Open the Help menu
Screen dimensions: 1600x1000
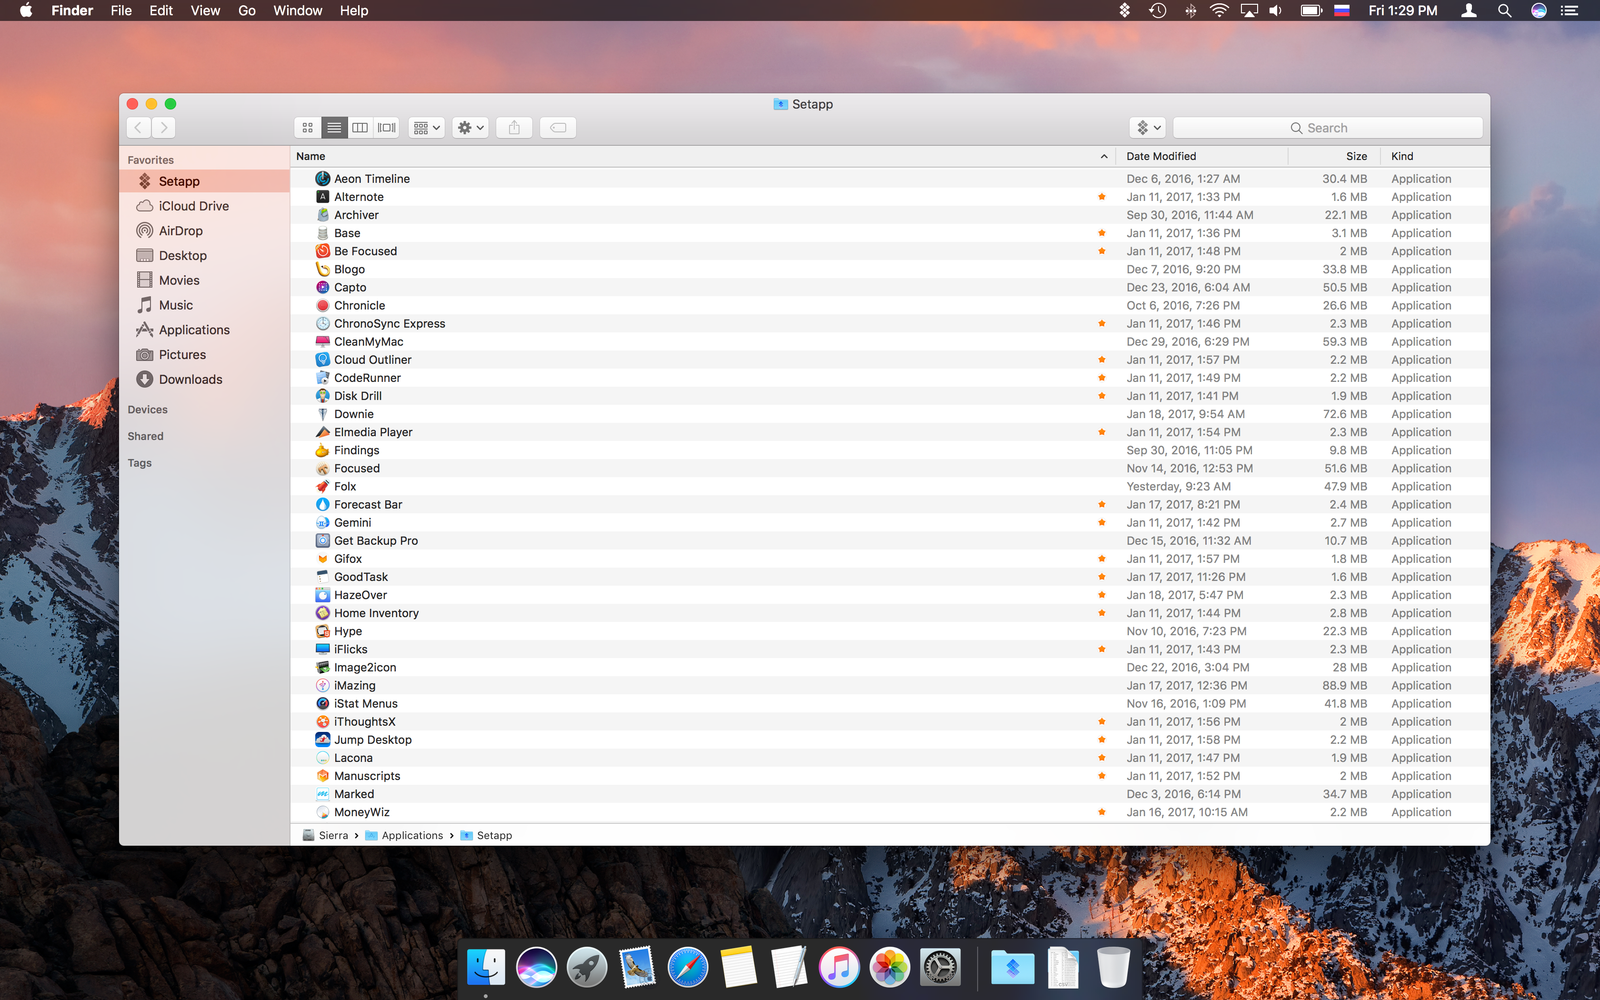(354, 10)
